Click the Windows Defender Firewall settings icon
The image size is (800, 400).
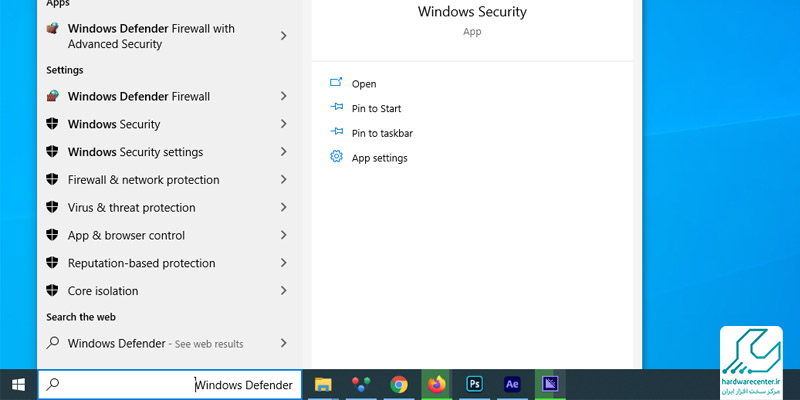click(x=53, y=96)
